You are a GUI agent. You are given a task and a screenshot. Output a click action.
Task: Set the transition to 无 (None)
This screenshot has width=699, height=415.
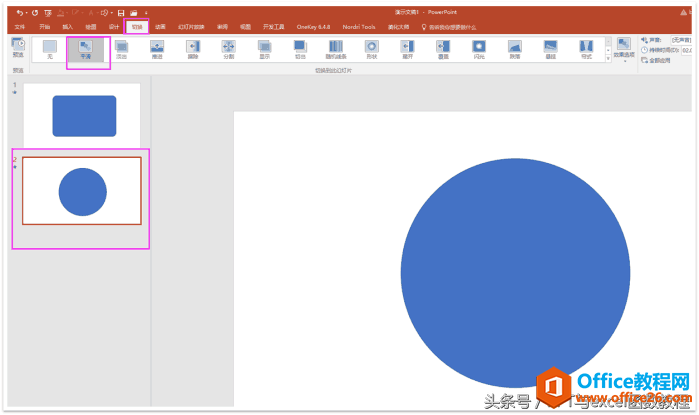coord(50,49)
